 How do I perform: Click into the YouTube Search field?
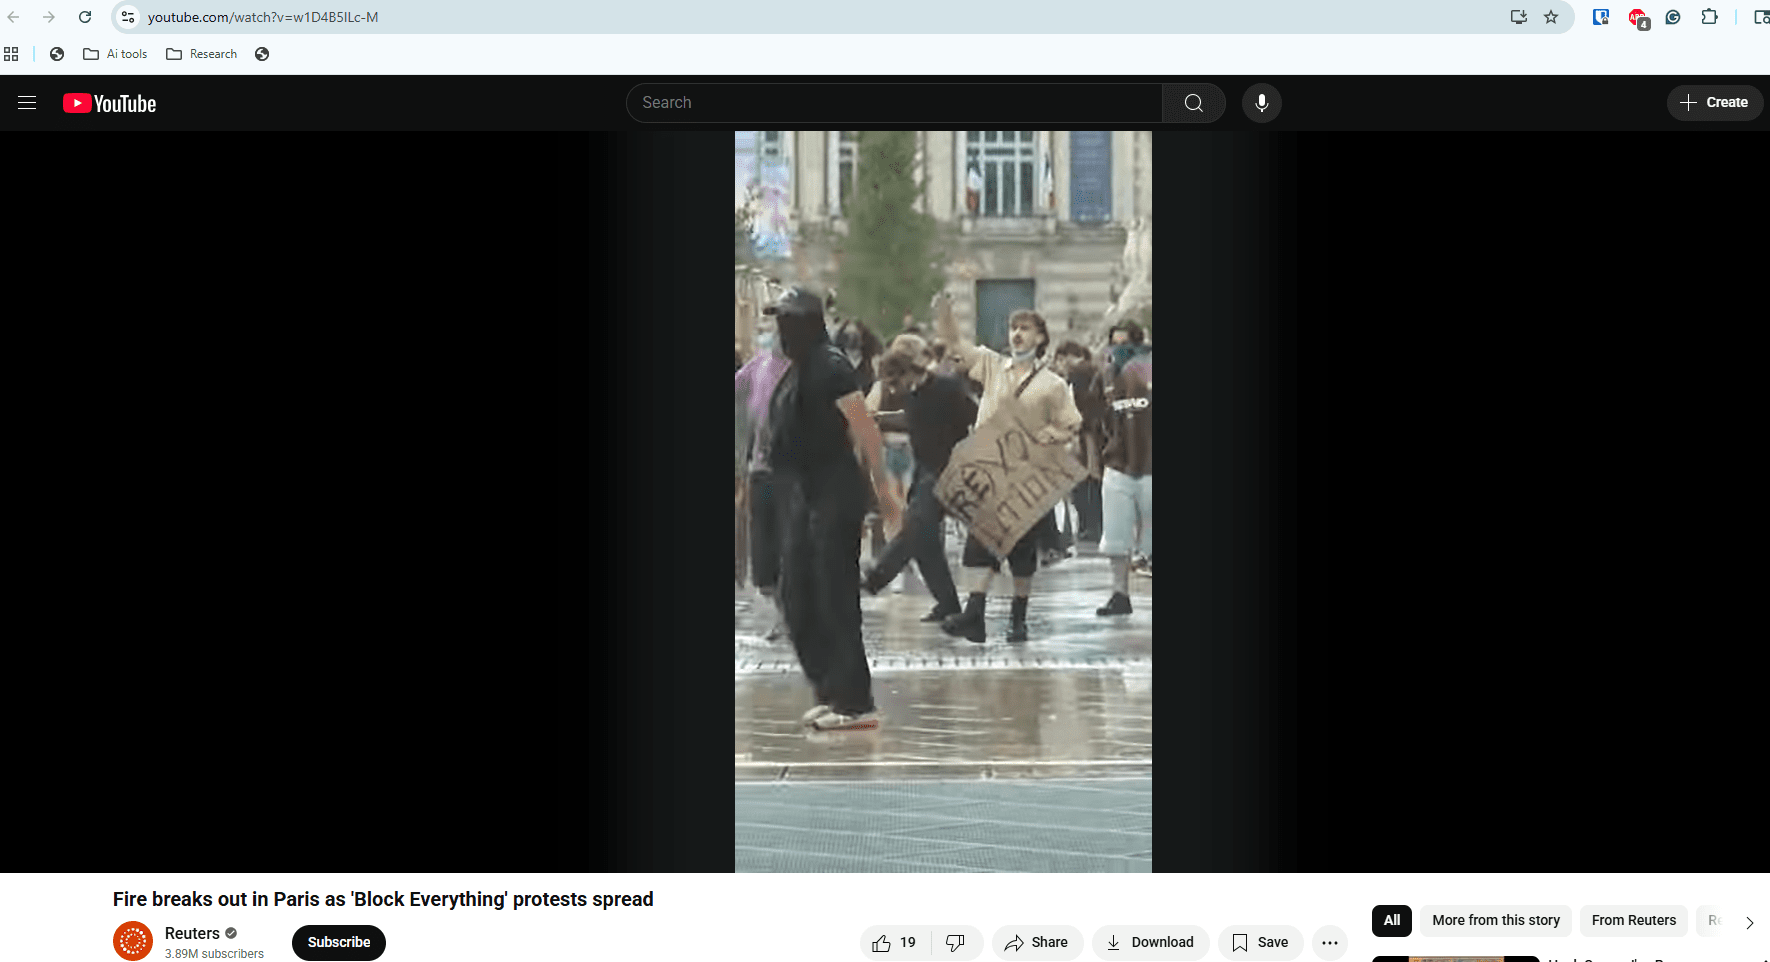click(895, 103)
